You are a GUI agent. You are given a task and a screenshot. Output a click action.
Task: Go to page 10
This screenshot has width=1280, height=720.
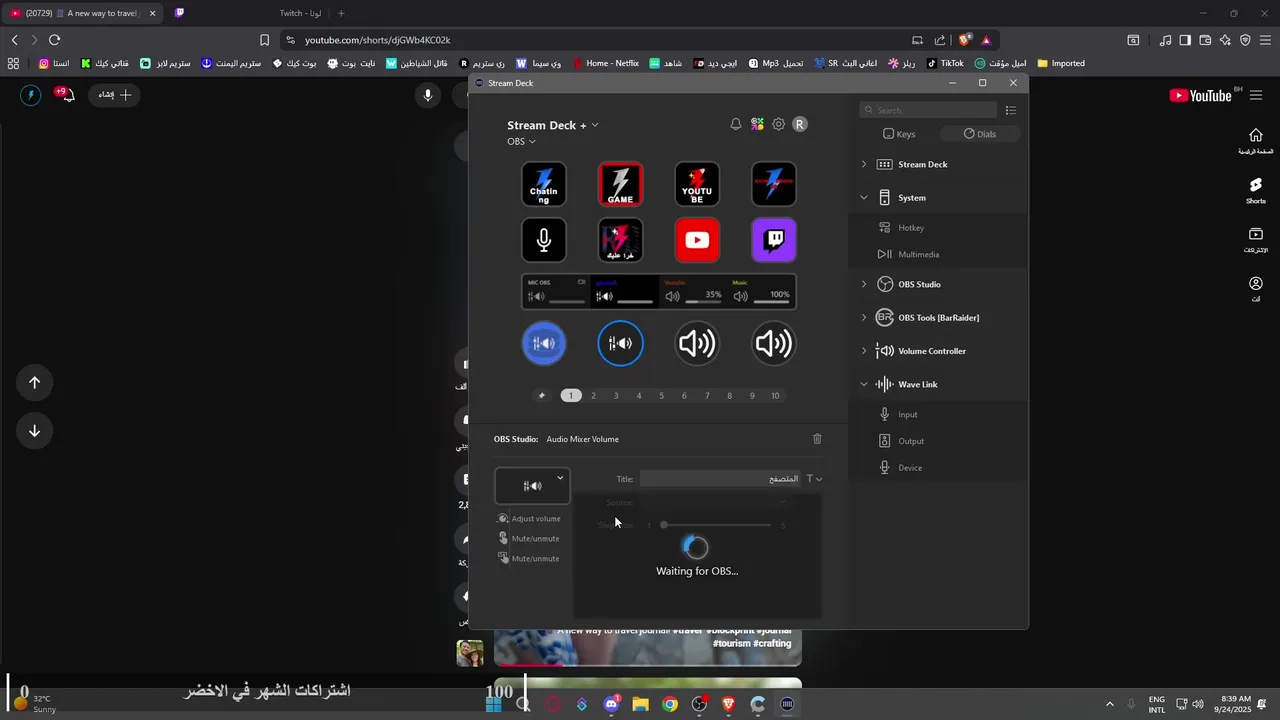click(x=775, y=396)
